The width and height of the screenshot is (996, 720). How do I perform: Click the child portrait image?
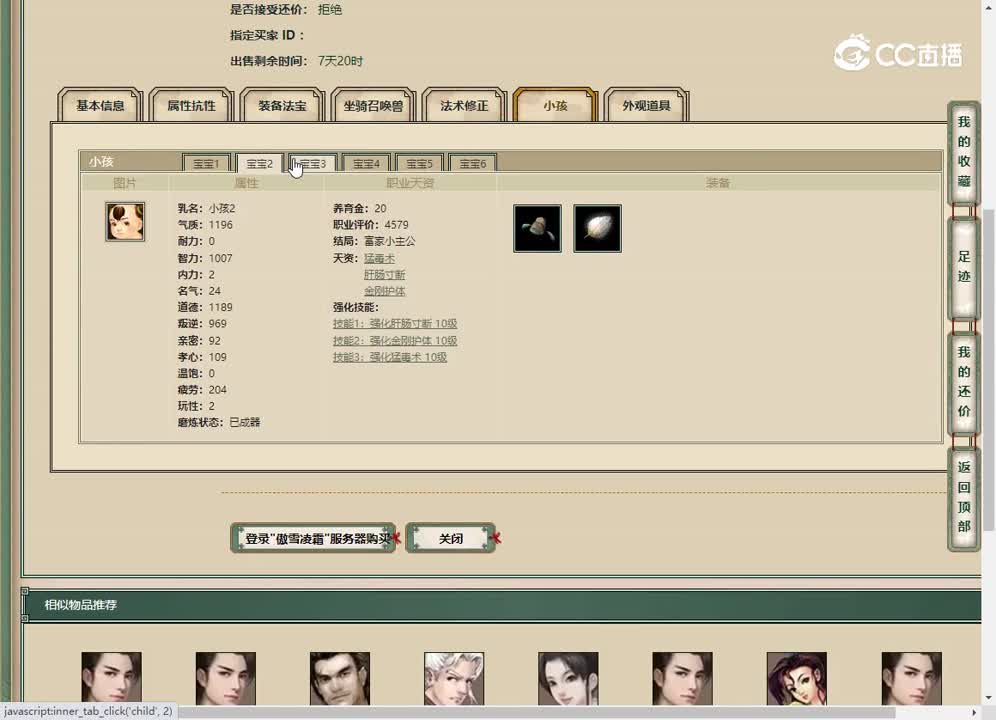[x=125, y=222]
